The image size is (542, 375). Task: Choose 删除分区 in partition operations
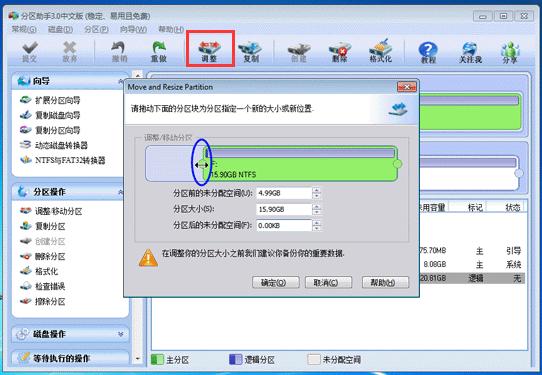[43, 256]
